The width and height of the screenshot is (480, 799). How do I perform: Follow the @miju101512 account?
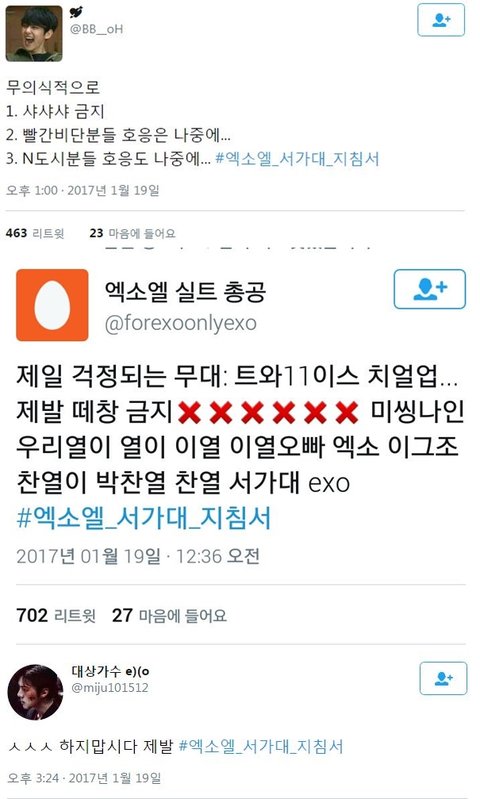point(443,678)
